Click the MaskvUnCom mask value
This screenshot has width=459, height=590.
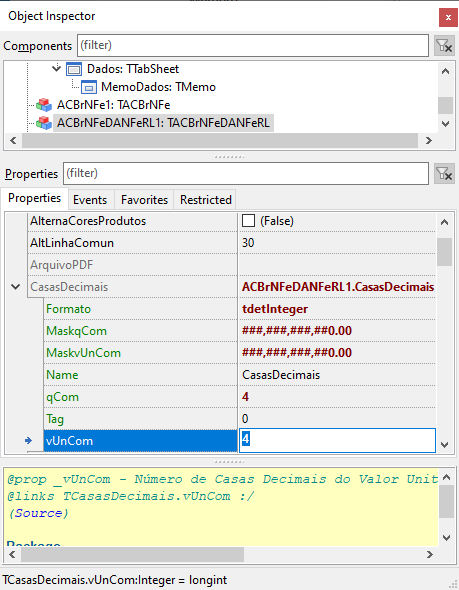(x=297, y=353)
